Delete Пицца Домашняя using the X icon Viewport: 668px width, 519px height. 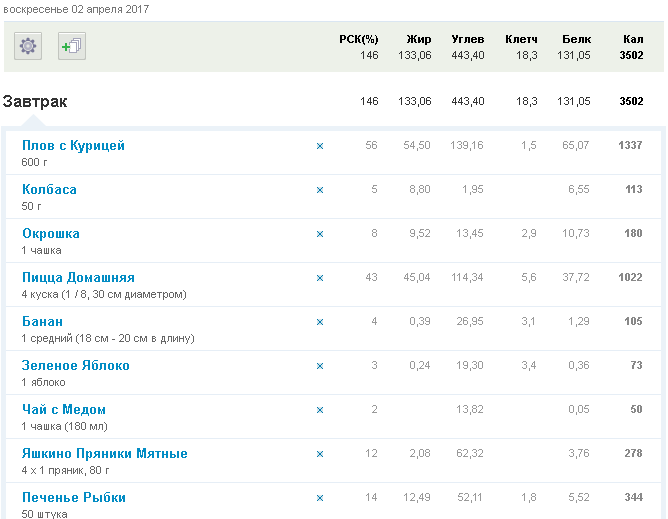[x=320, y=278]
